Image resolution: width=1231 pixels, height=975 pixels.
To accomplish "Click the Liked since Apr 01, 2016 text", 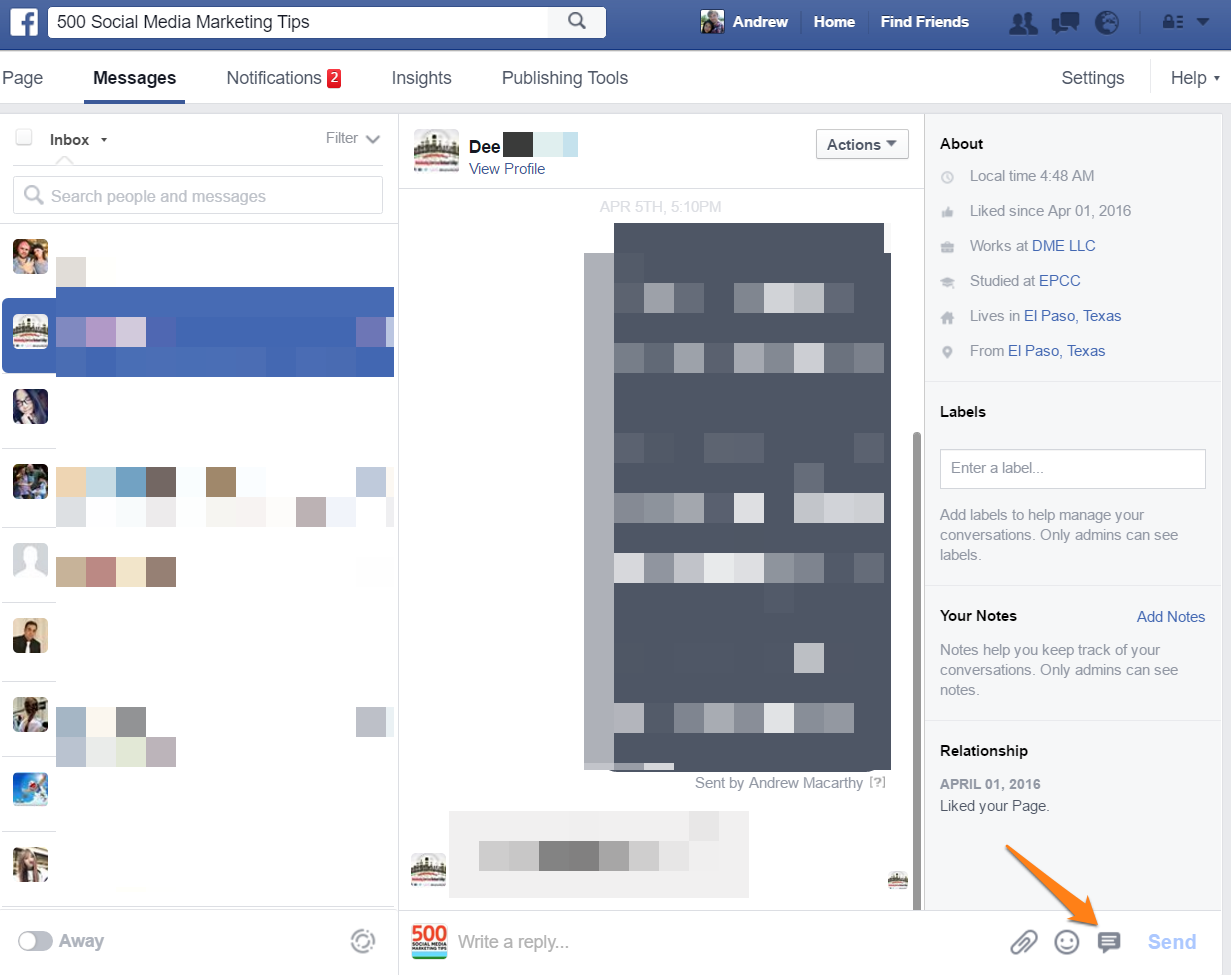I will coord(1050,211).
